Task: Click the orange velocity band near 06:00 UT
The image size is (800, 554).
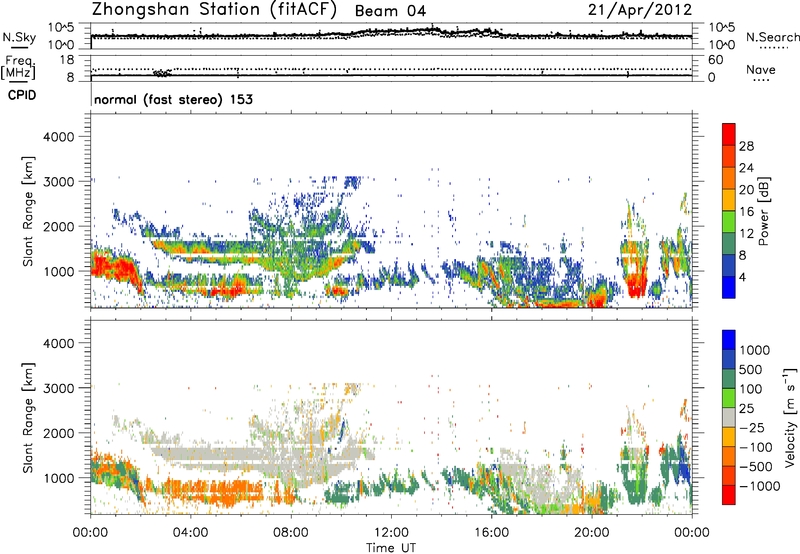Action: [x=230, y=491]
